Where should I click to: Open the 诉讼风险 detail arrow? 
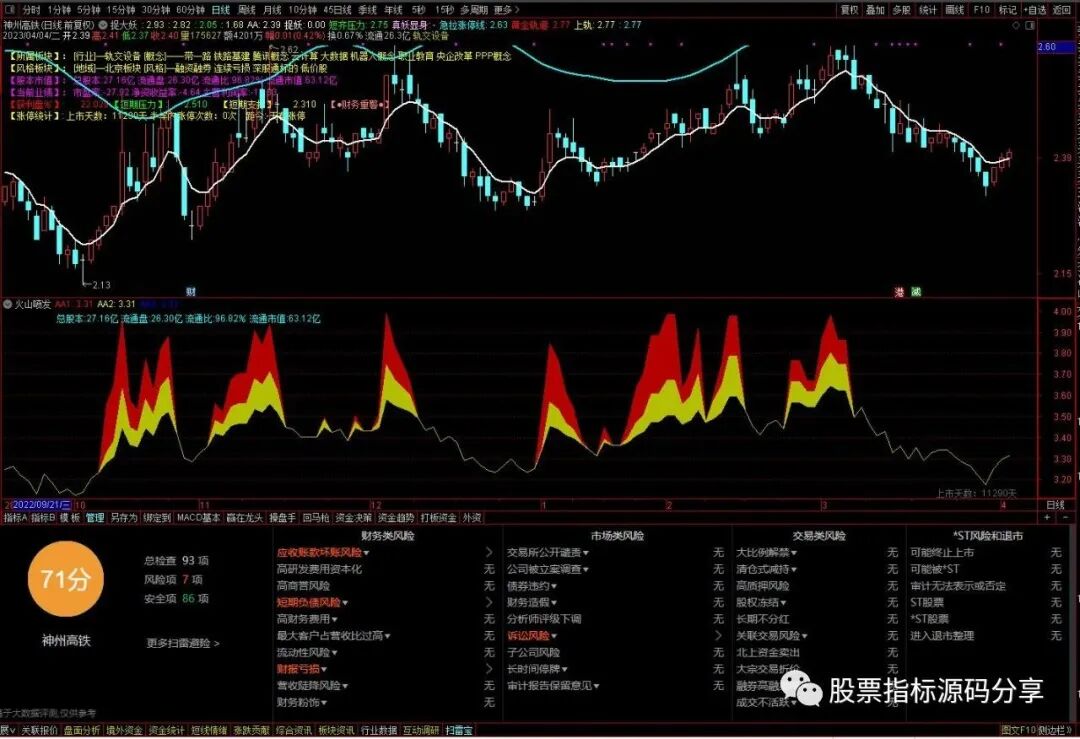[719, 636]
